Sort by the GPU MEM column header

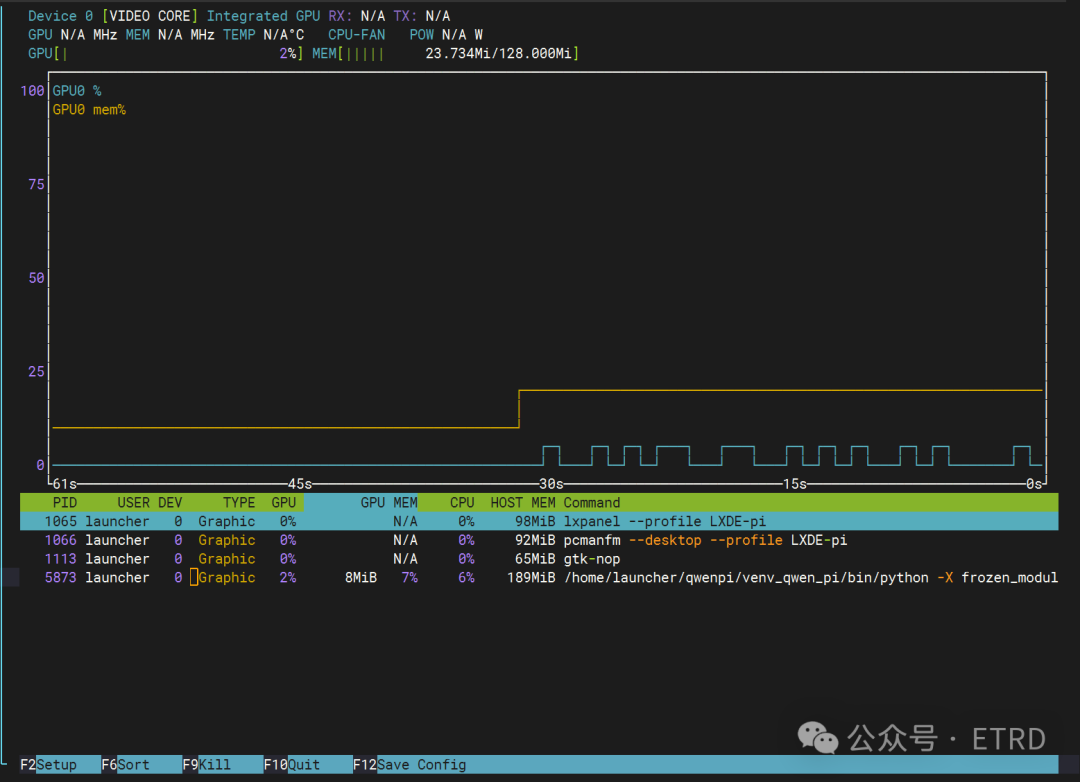(x=388, y=502)
